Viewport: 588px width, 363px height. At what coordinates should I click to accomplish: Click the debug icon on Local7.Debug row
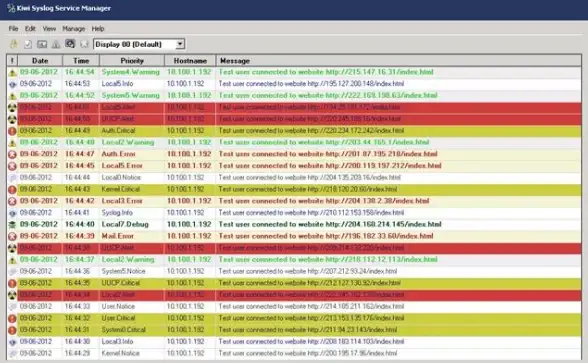tap(12, 225)
